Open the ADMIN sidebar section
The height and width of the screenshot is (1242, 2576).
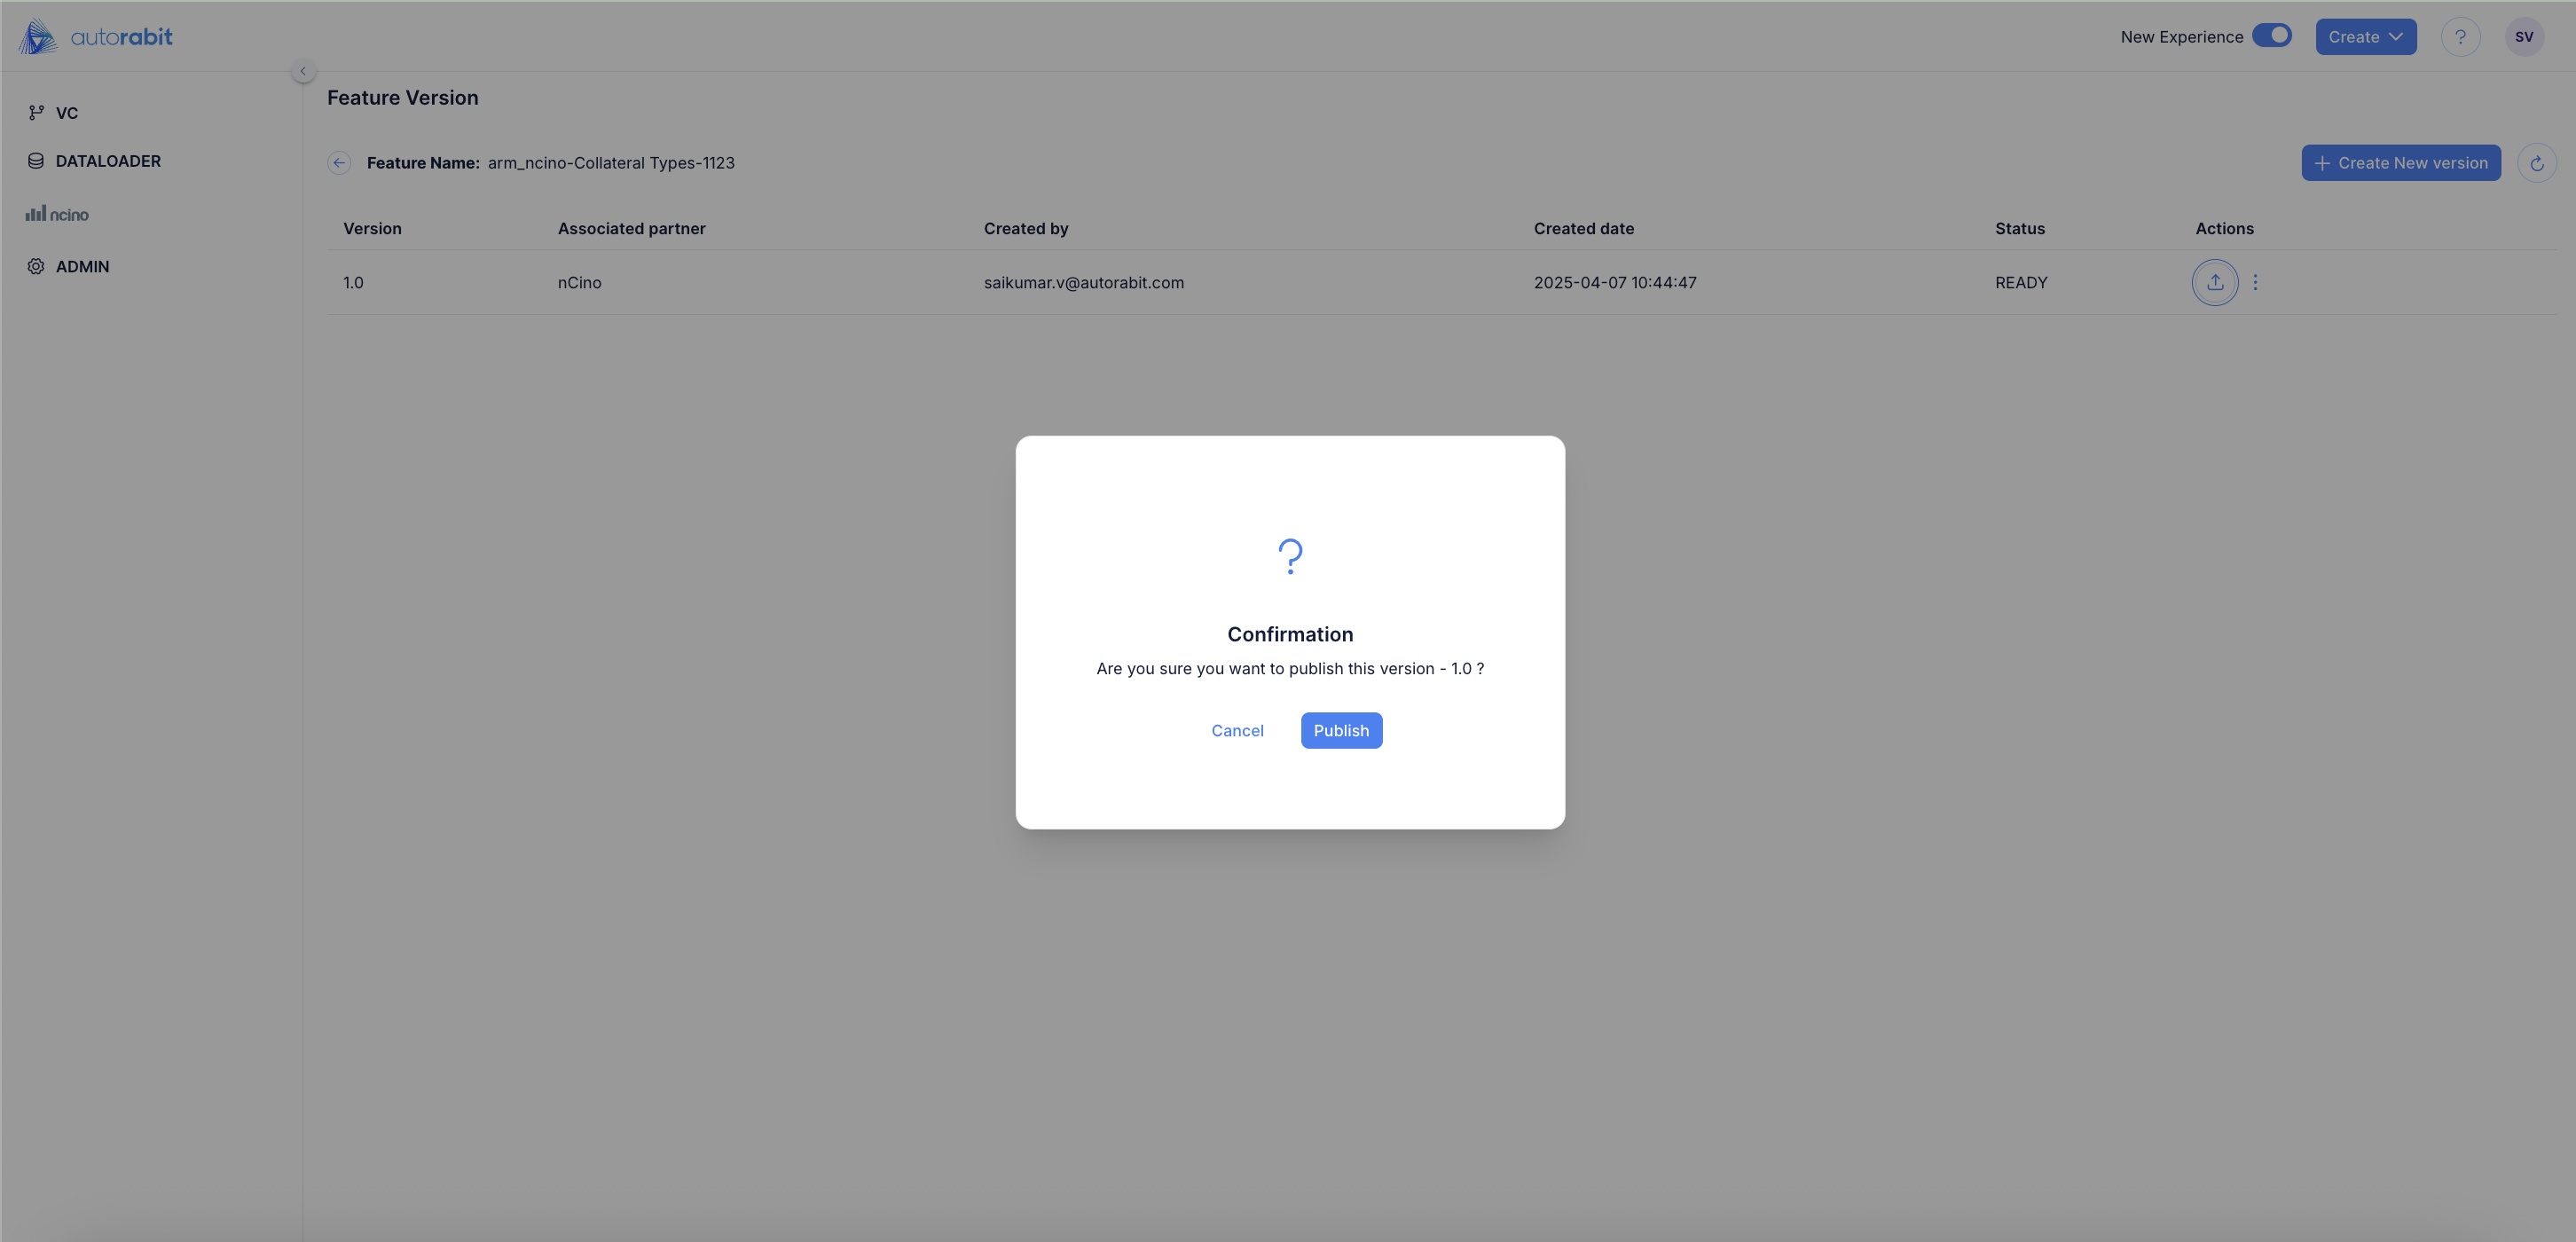point(82,266)
